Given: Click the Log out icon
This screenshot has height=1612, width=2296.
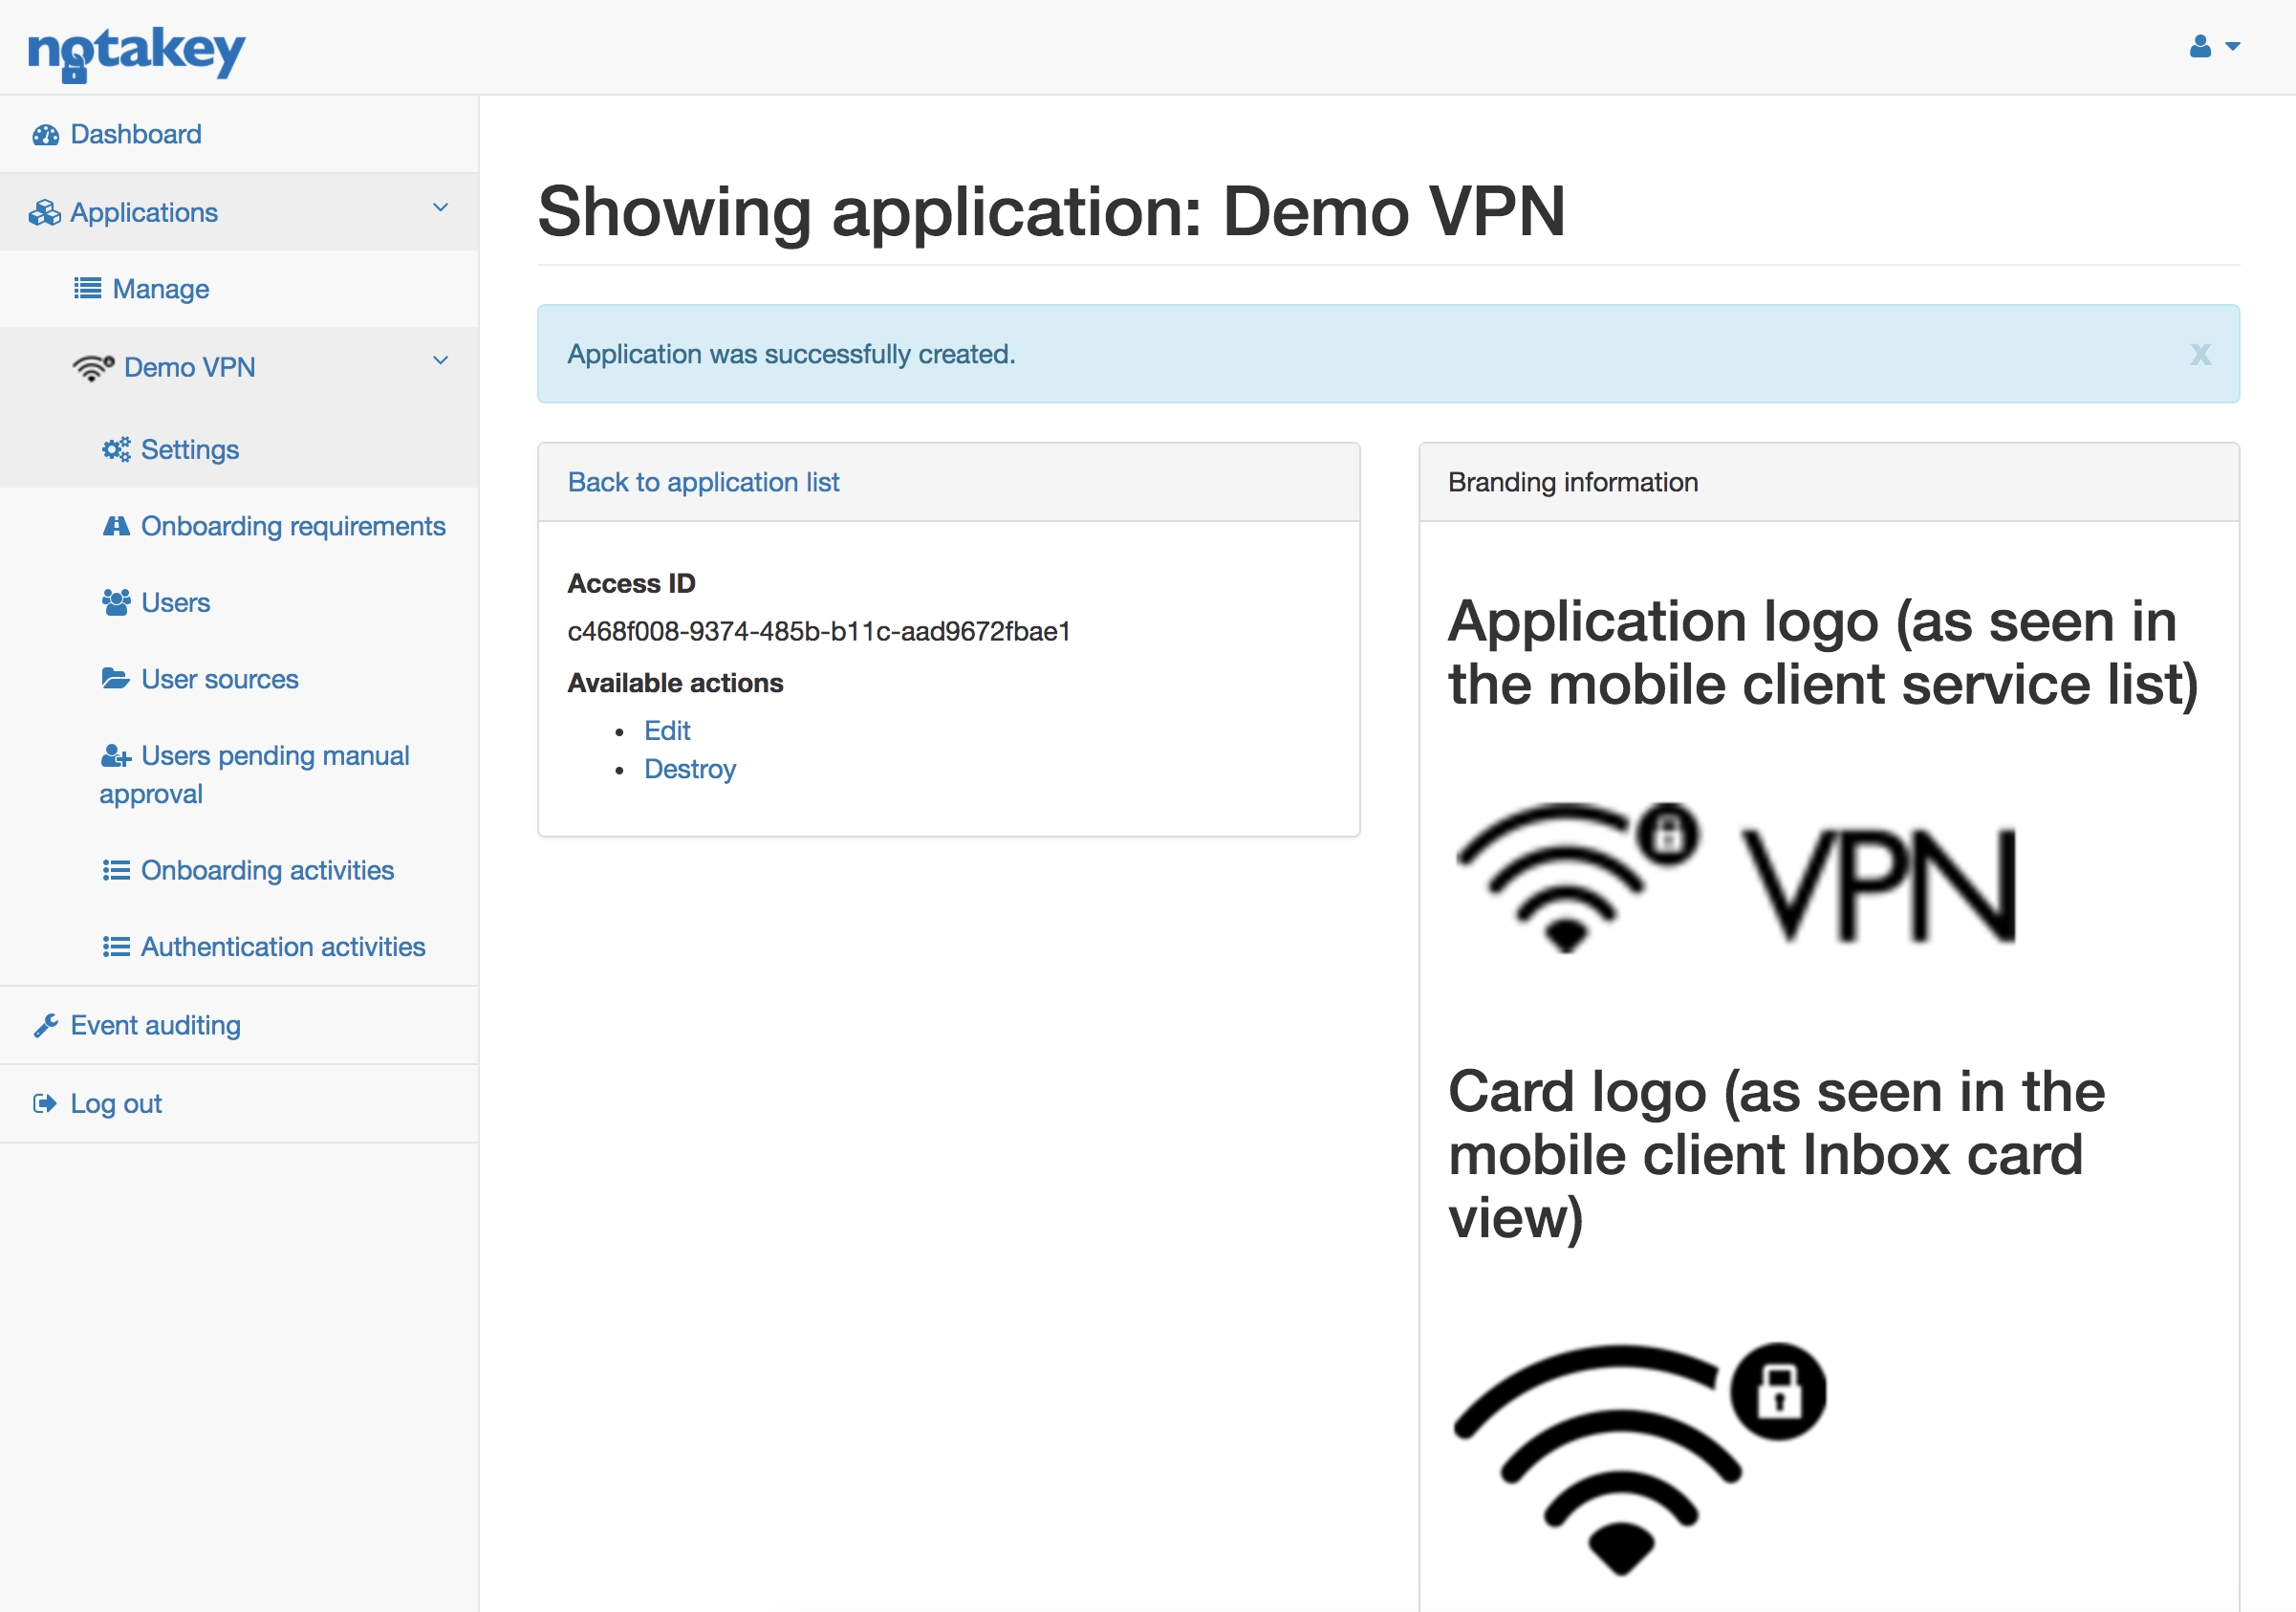Looking at the screenshot, I should 46,1104.
